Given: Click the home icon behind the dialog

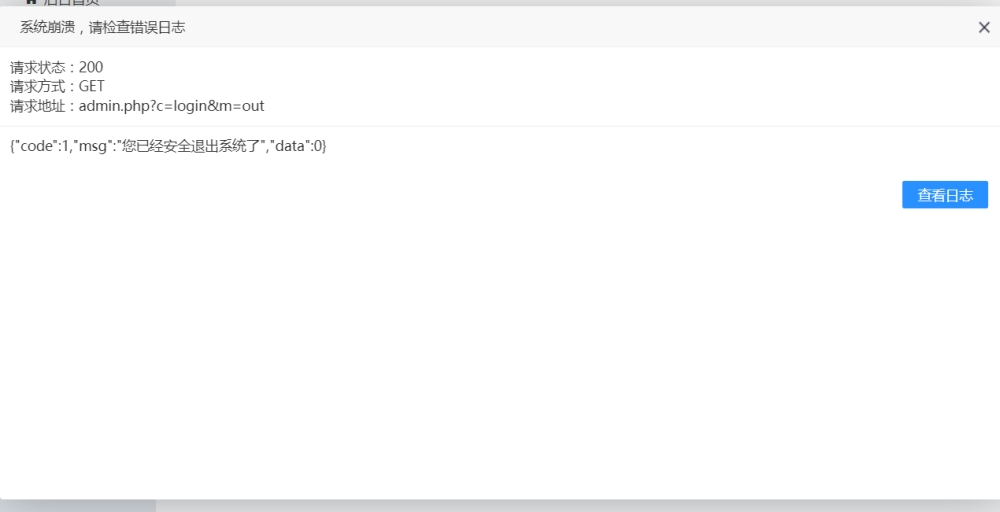Looking at the screenshot, I should pos(31,2).
